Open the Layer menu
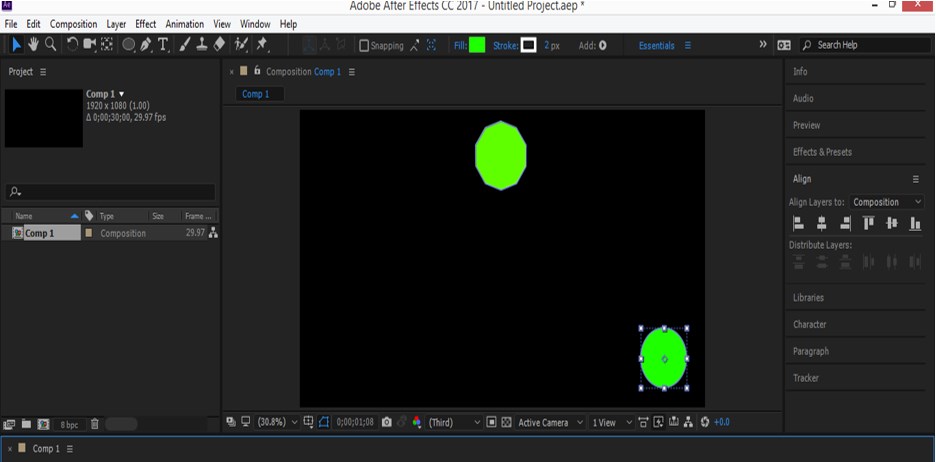Screen dimensions: 936x462 (x=116, y=24)
